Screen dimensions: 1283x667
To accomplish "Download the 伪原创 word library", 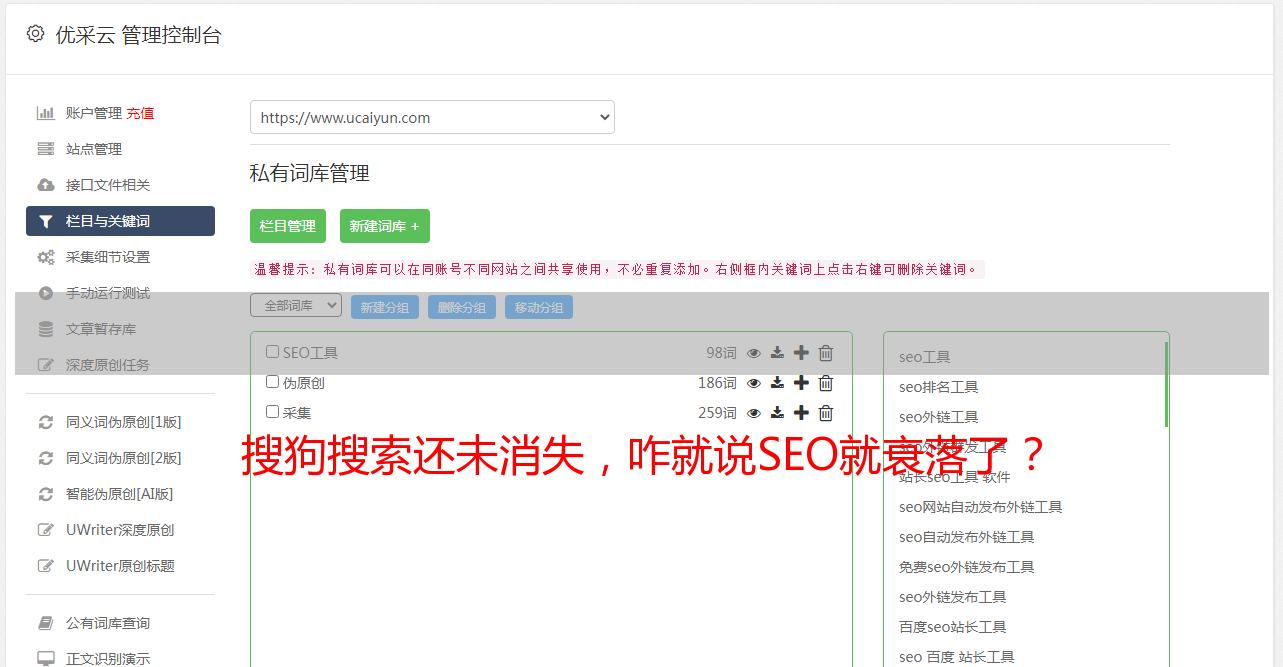I will pos(777,383).
